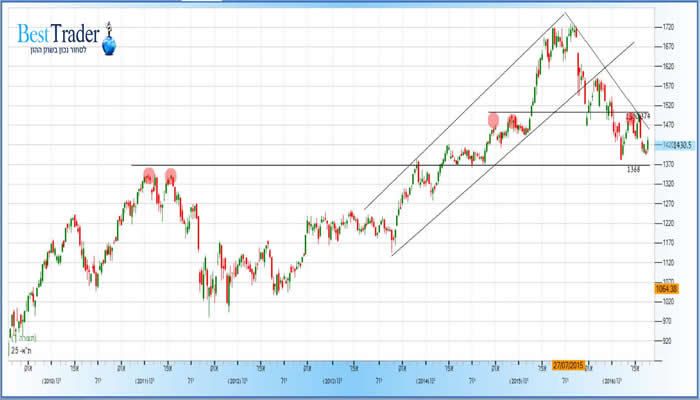The image size is (700, 400).
Task: Click the 1368 support level label
Action: [x=633, y=171]
